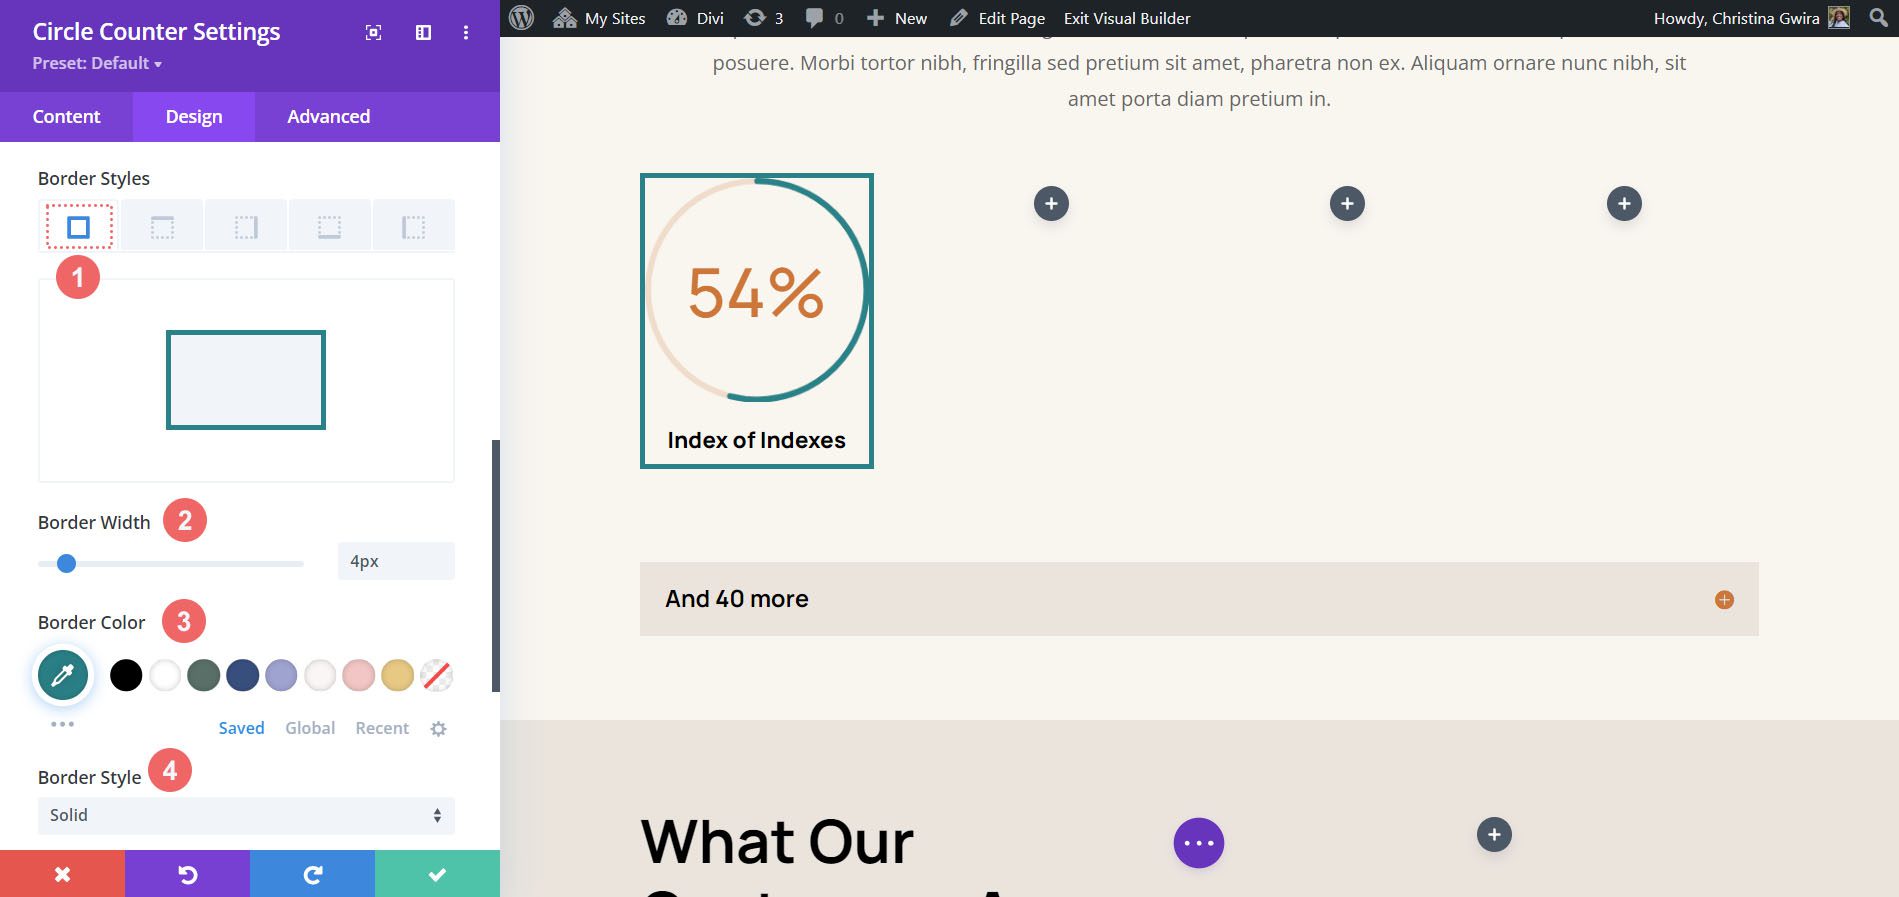
Task: Open color palette settings gear
Action: click(x=438, y=729)
